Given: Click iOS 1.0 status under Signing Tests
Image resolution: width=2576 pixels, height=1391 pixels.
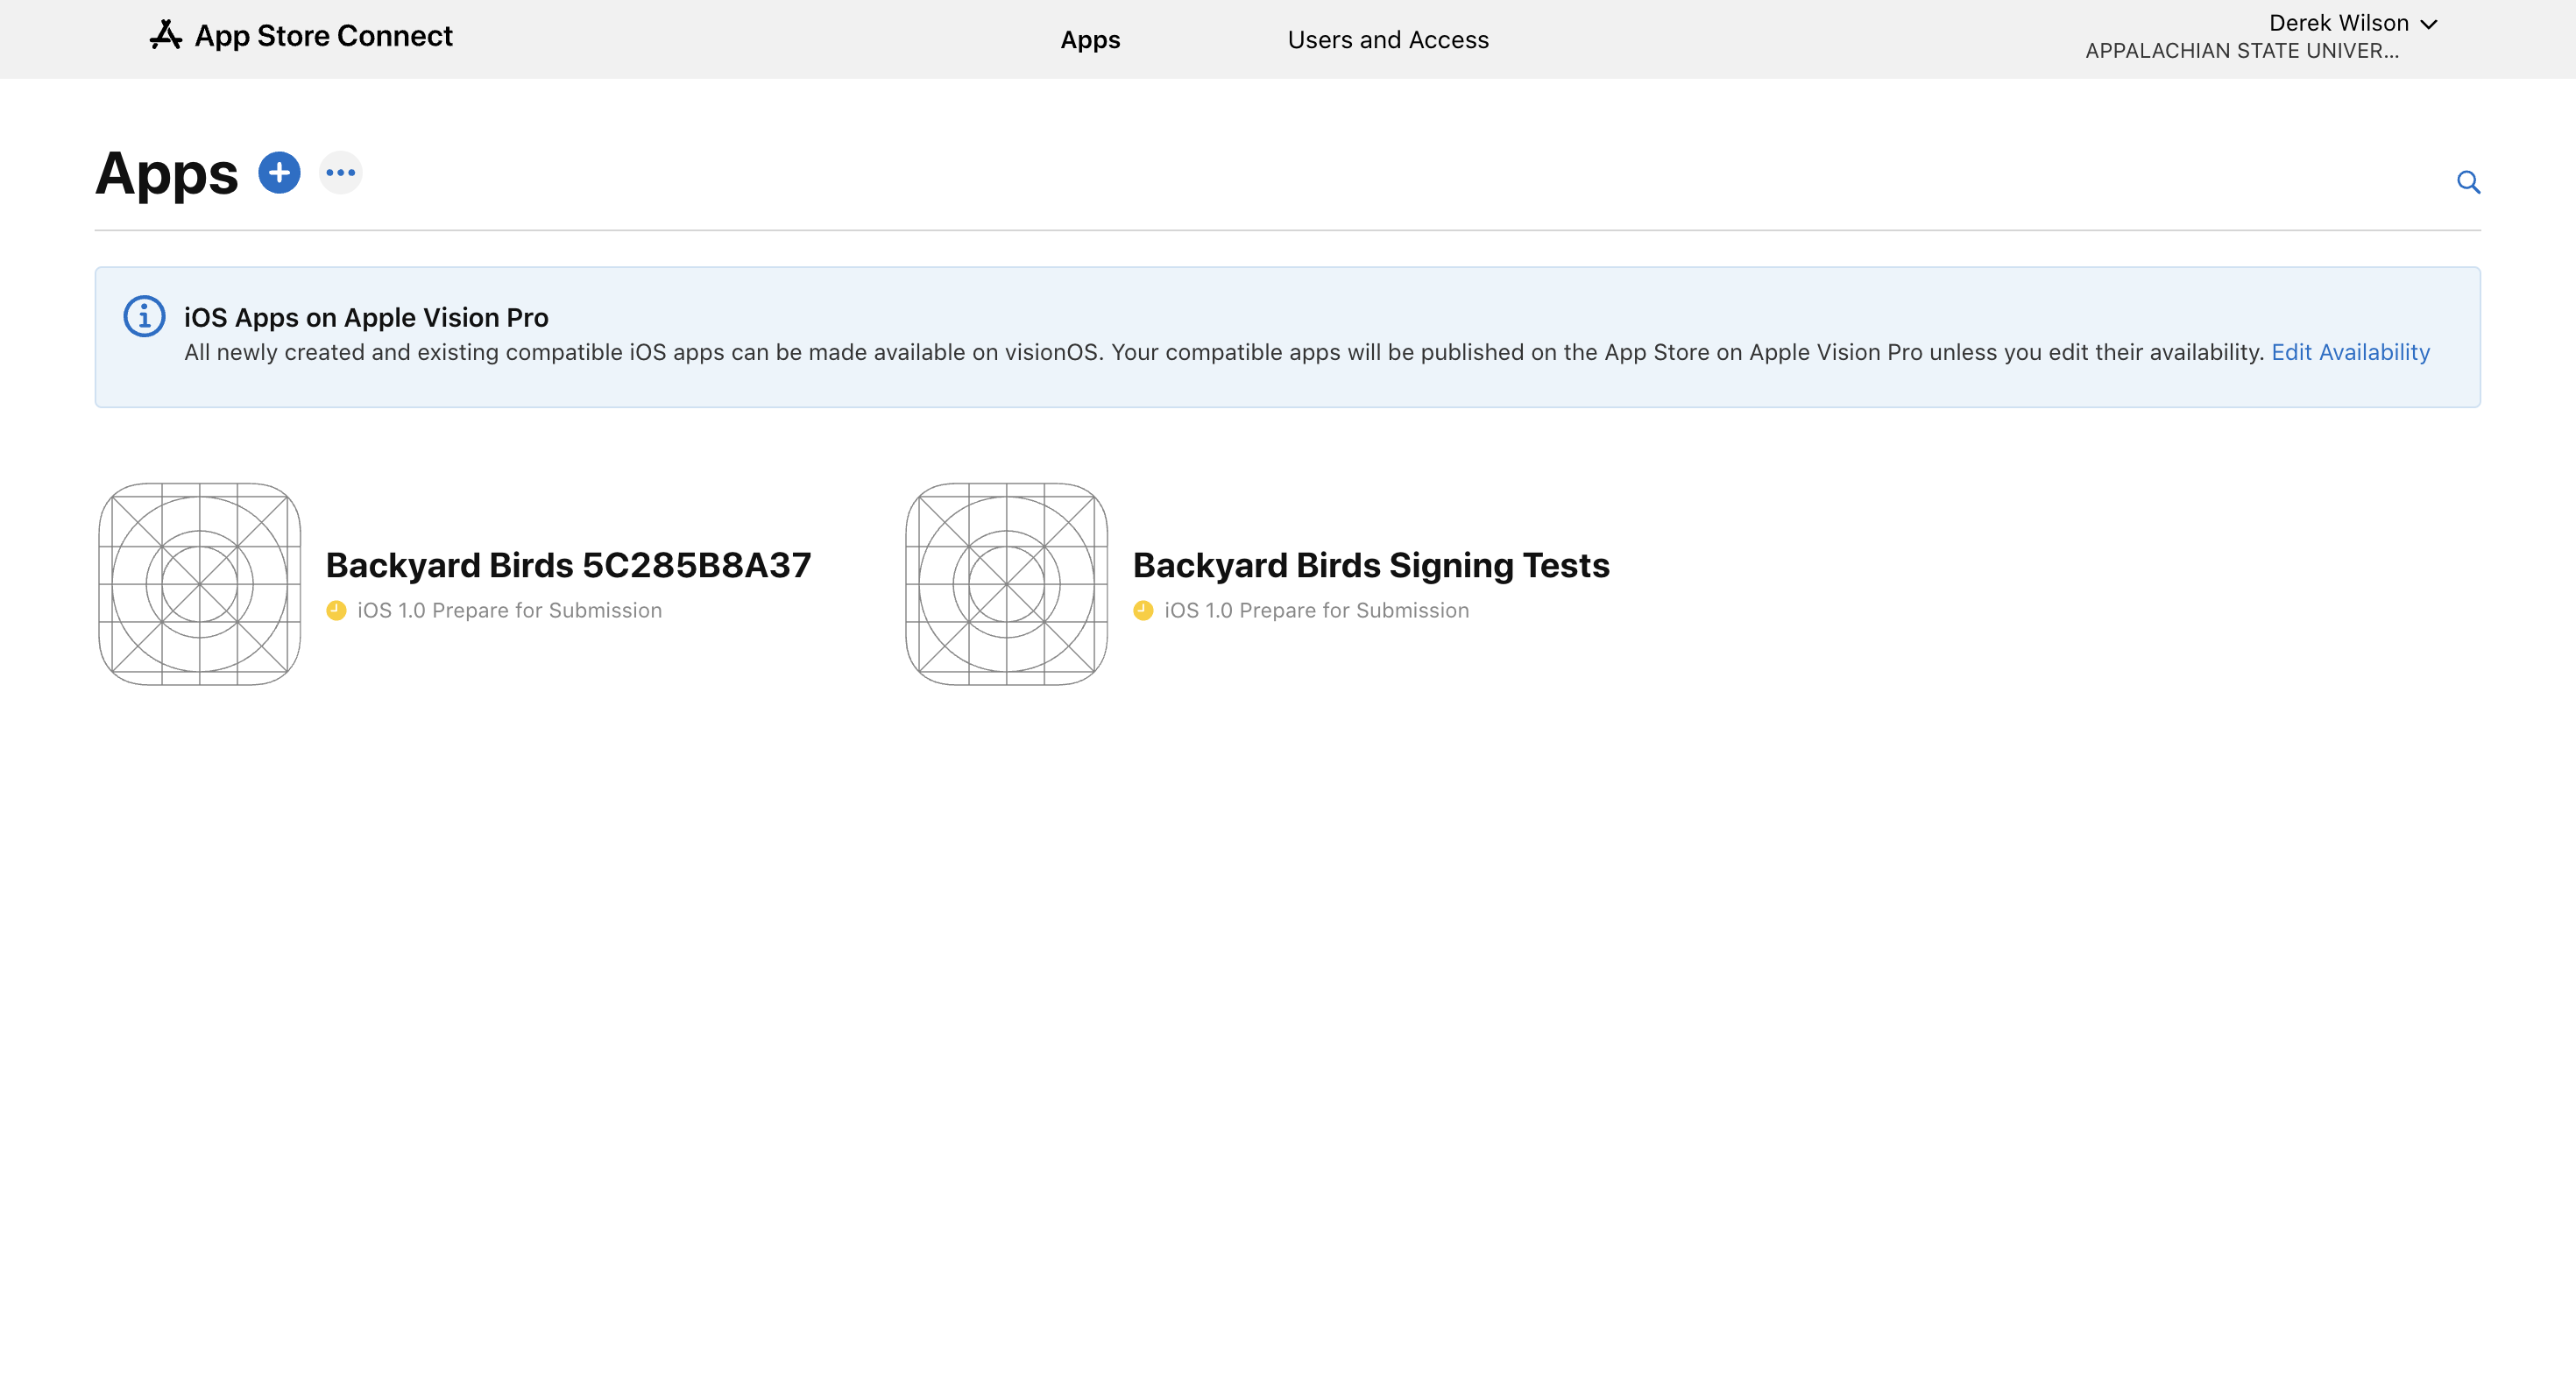Looking at the screenshot, I should [x=1316, y=610].
